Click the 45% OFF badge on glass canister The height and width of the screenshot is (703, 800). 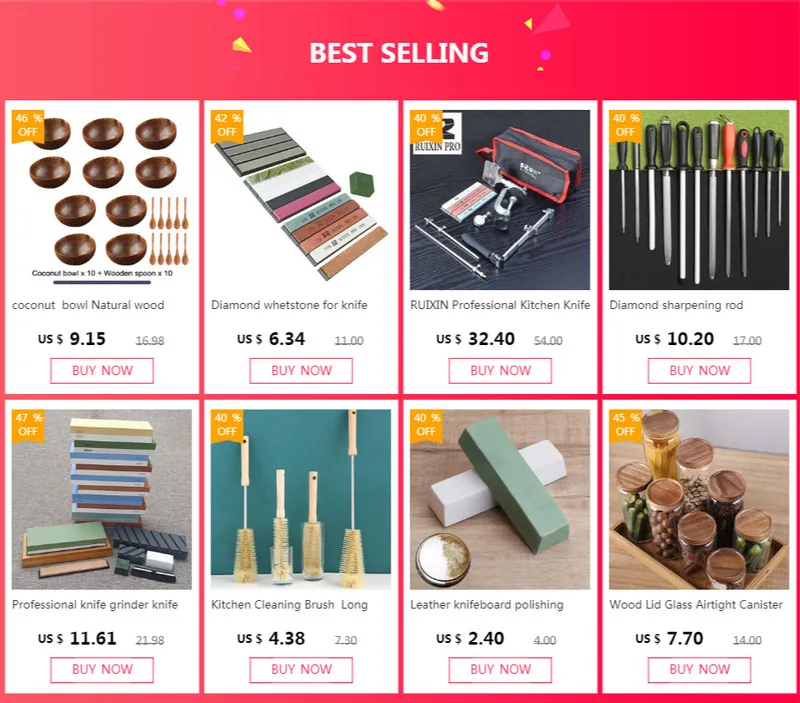pos(625,425)
